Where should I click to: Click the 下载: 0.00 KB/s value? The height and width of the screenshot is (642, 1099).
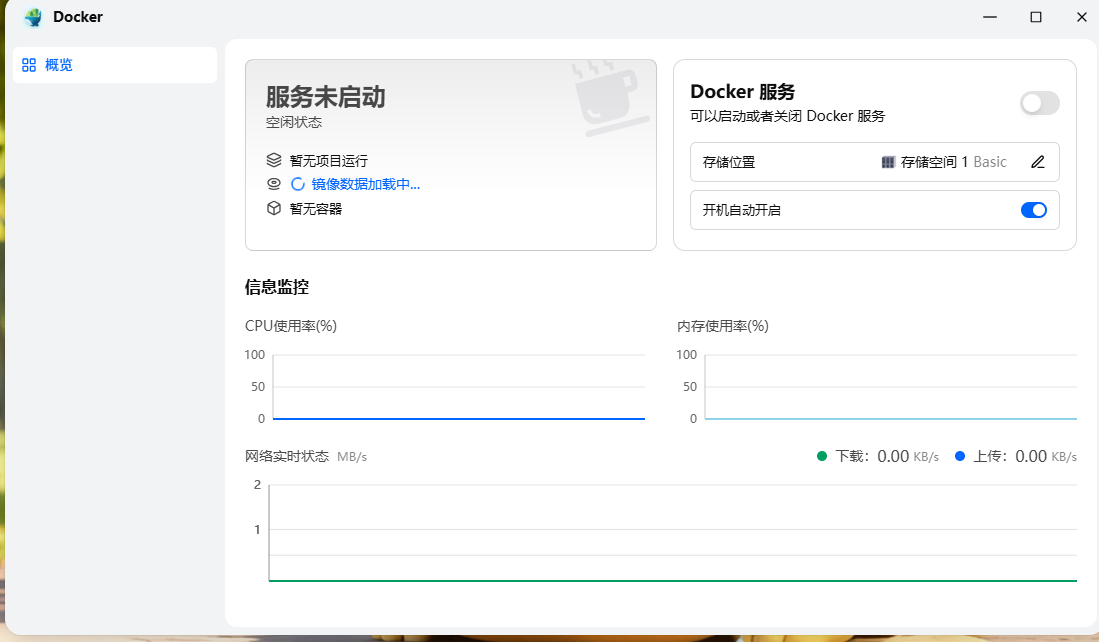887,456
